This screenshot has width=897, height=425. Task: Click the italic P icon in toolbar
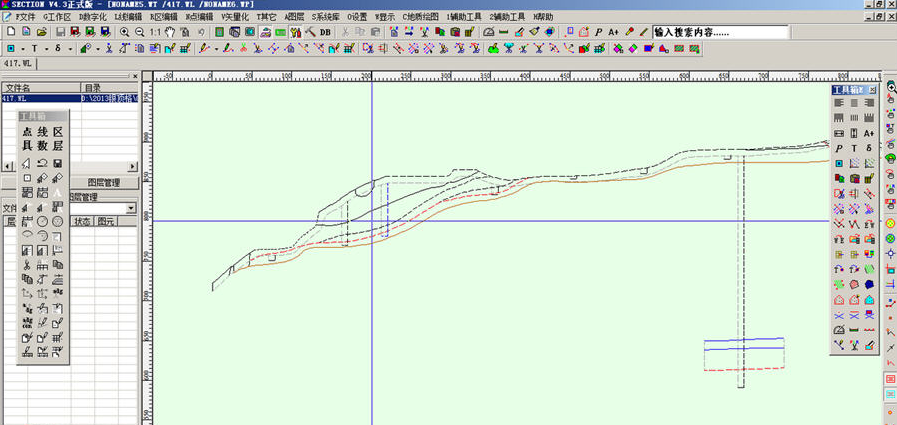point(598,32)
